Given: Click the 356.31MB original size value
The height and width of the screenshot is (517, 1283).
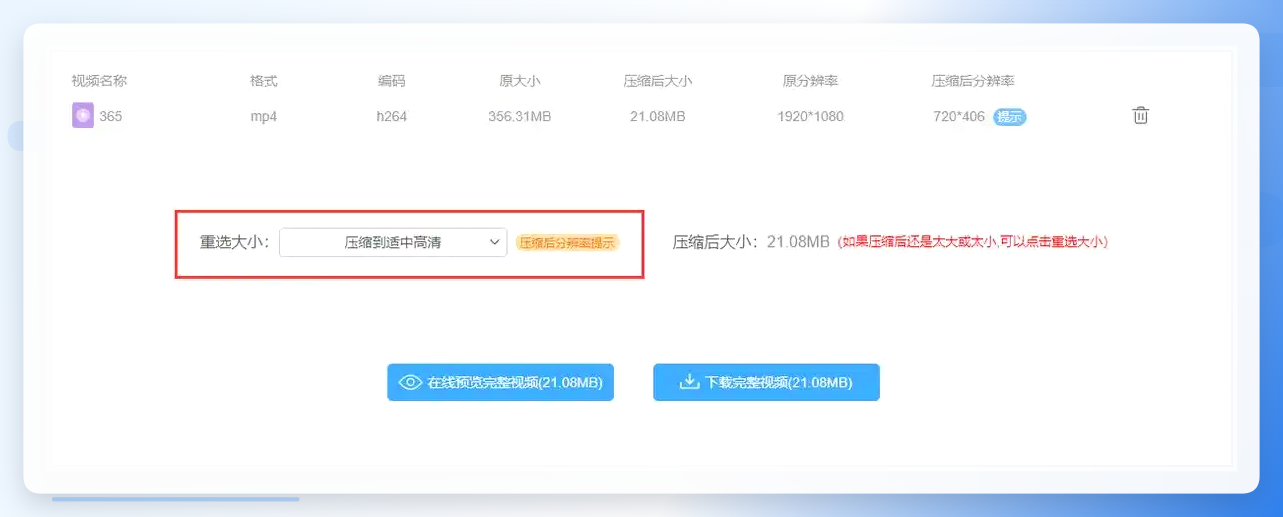Looking at the screenshot, I should tap(520, 117).
